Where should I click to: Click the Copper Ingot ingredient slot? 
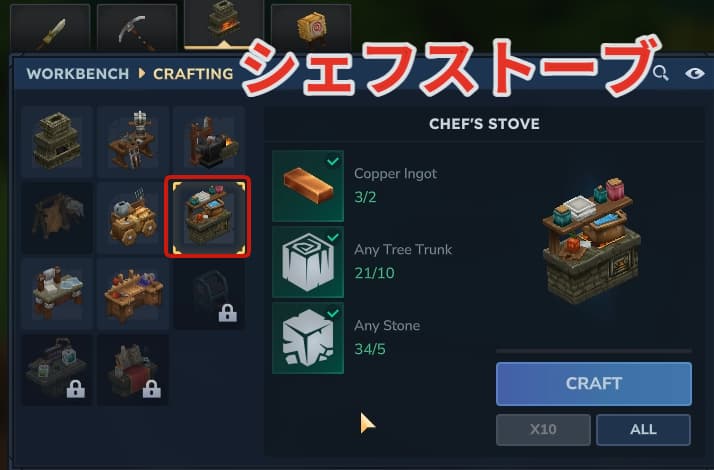tap(308, 186)
